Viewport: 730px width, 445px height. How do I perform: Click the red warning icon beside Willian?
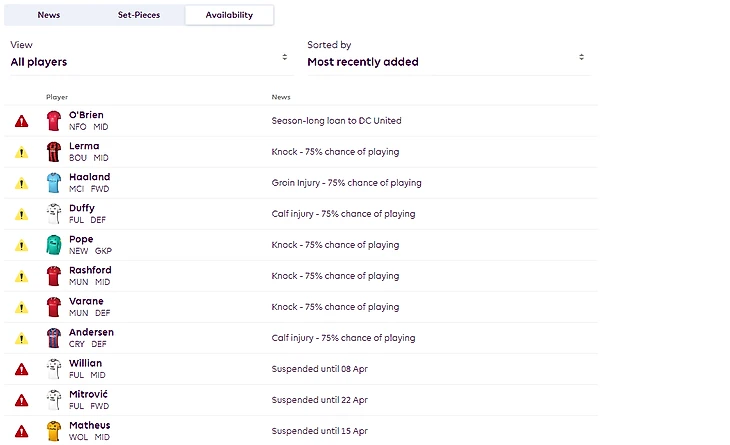click(x=21, y=369)
